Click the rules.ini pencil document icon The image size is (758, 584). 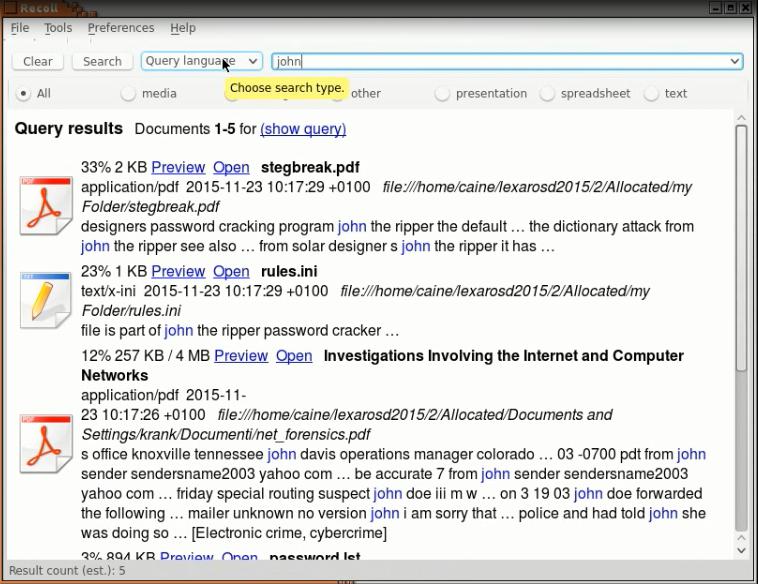[x=46, y=300]
